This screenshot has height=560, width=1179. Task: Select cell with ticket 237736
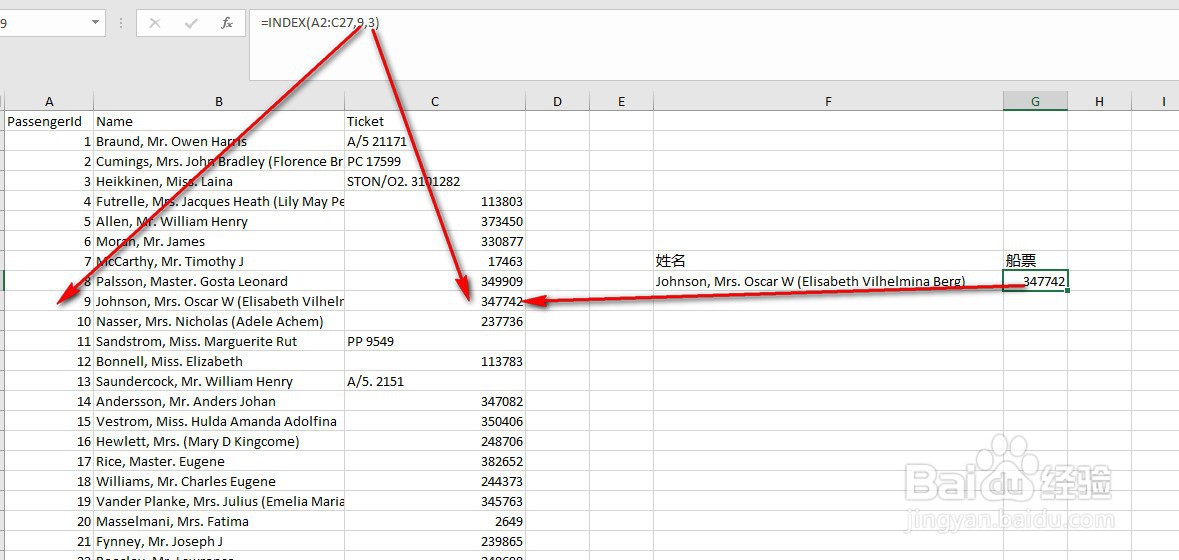coord(435,321)
